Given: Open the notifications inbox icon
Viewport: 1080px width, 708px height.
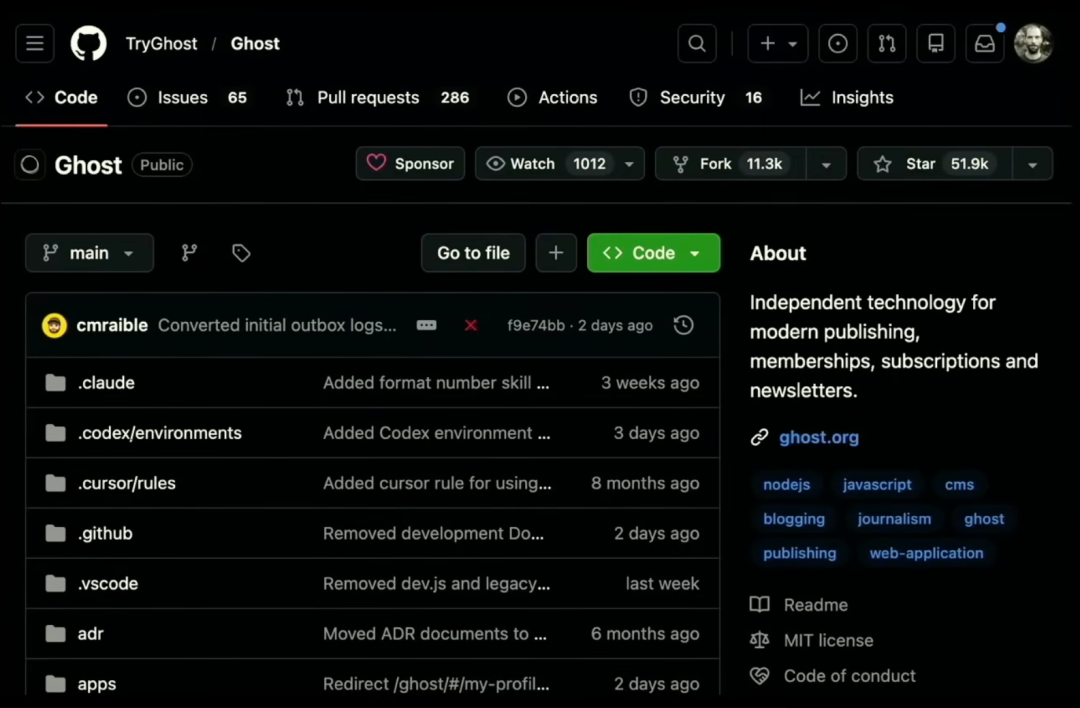Looking at the screenshot, I should [985, 44].
